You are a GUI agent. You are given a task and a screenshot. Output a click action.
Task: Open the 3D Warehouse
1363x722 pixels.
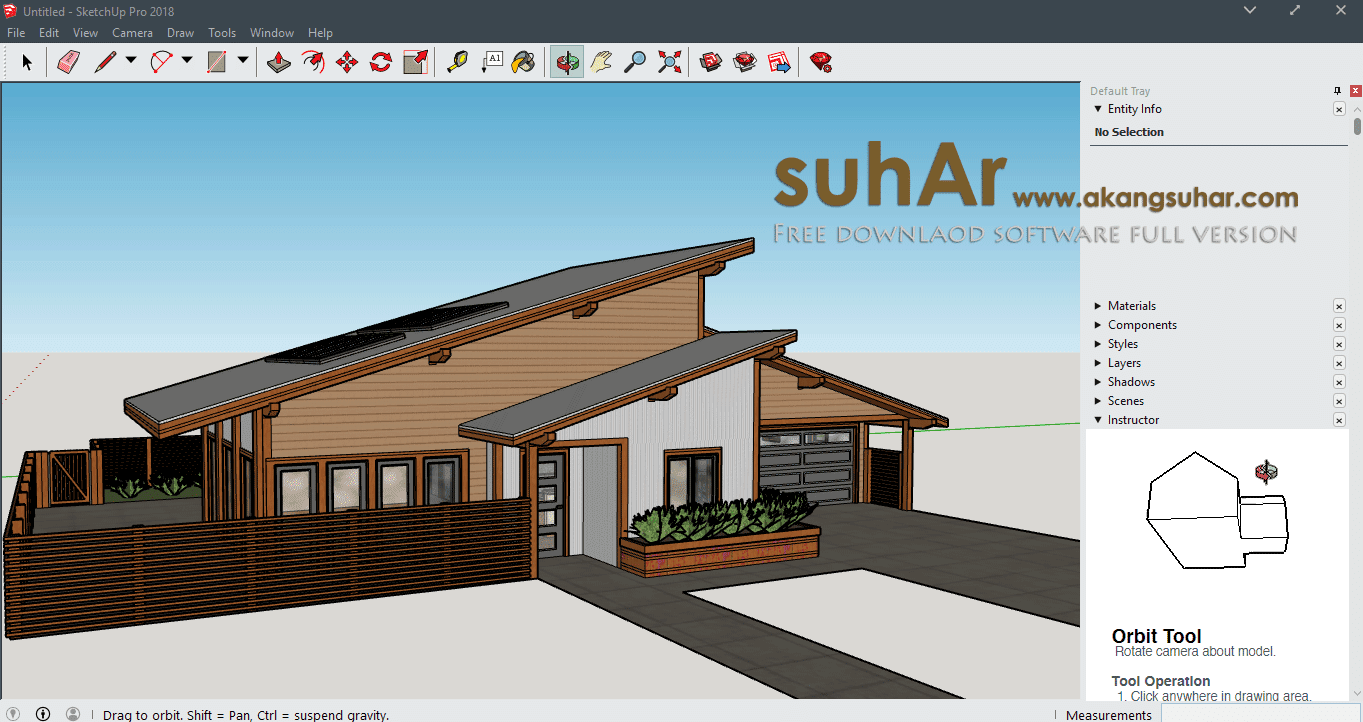click(x=711, y=62)
